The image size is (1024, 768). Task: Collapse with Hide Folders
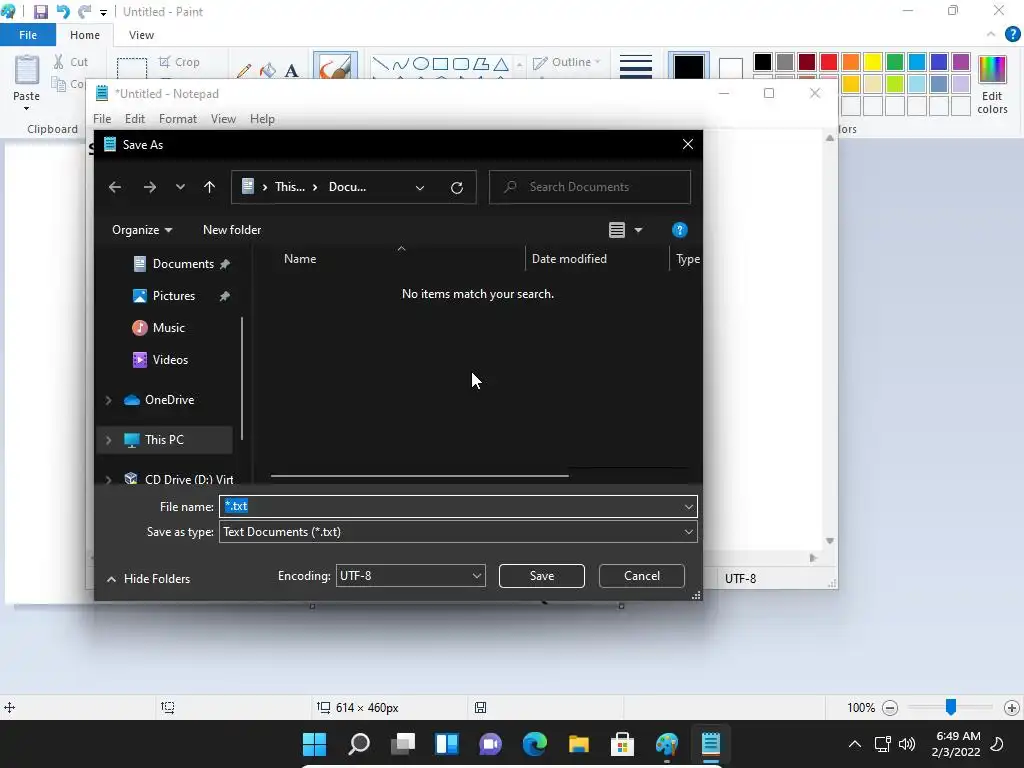148,579
